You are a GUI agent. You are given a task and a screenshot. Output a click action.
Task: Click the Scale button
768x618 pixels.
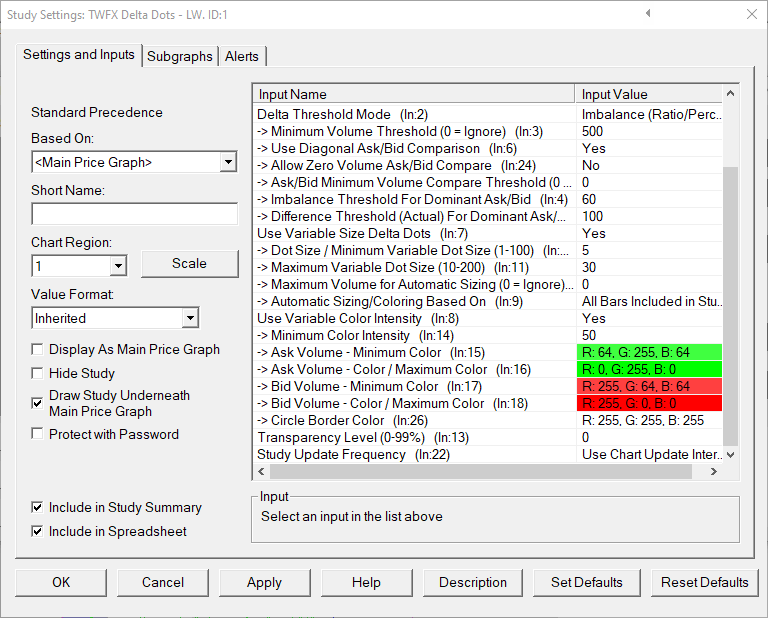point(189,264)
